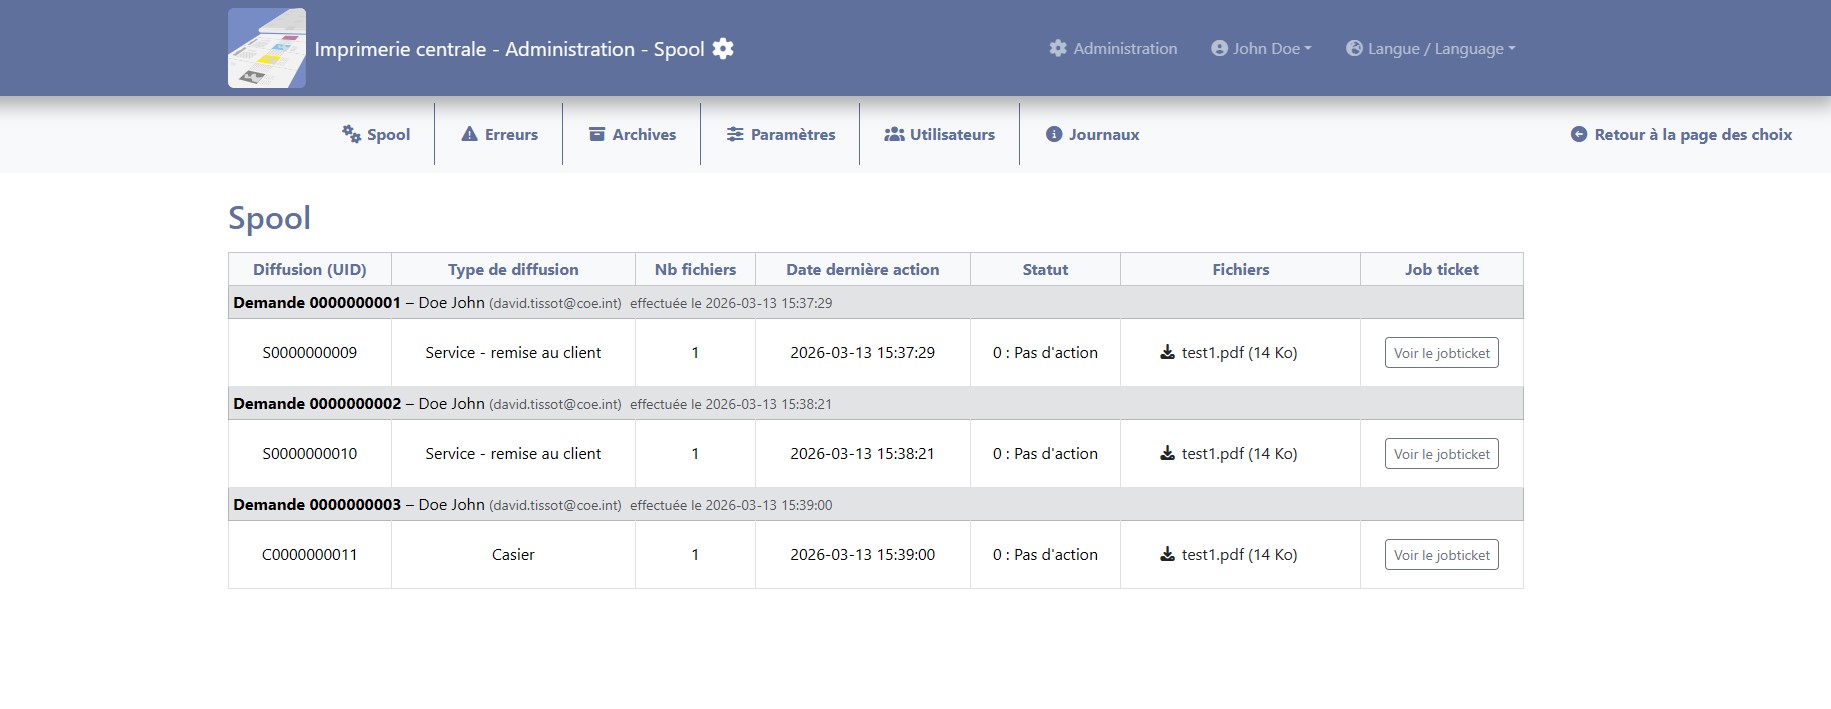Switch to the Spool tab
Screen dimensions: 1831x709
(x=377, y=134)
